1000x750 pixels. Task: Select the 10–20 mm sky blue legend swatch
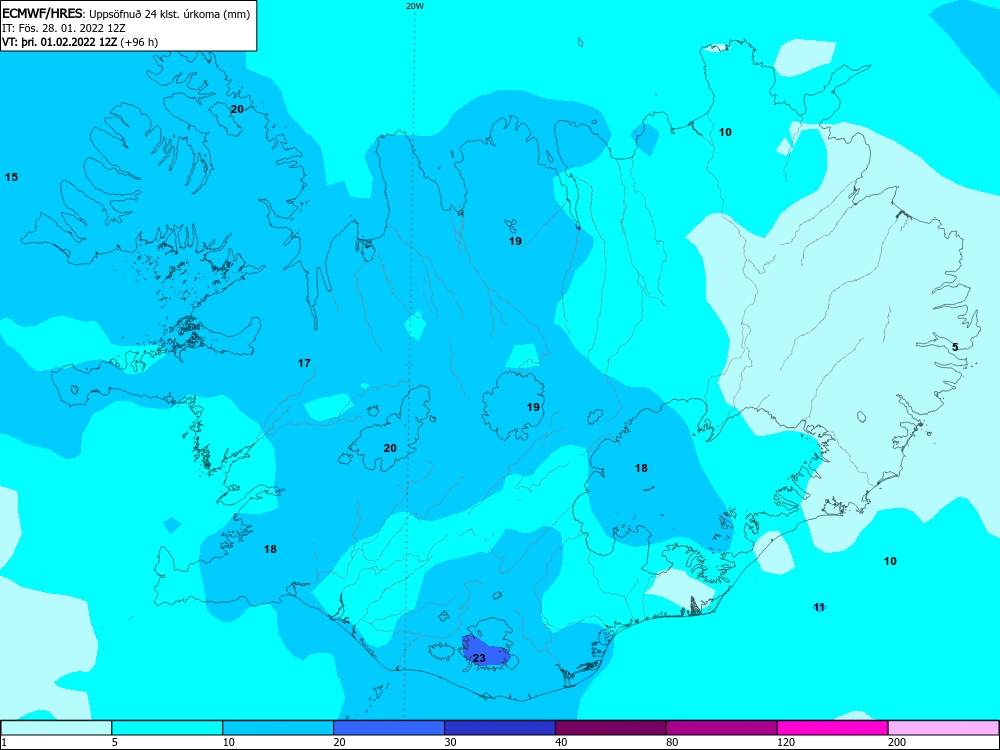[x=278, y=728]
